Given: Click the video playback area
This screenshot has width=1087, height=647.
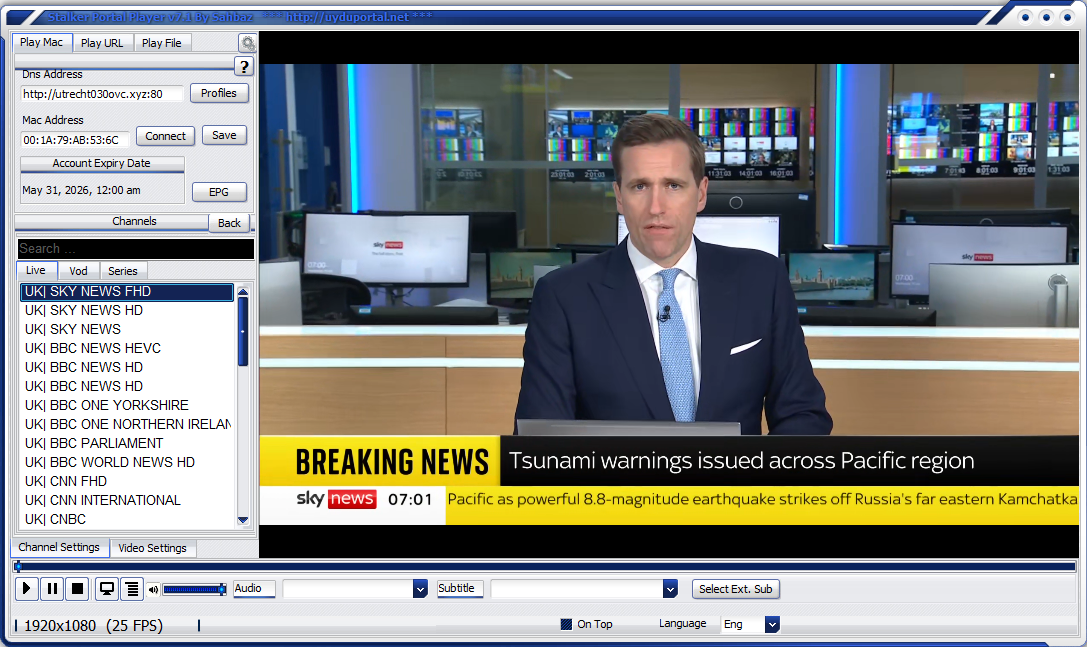Looking at the screenshot, I should [x=669, y=294].
